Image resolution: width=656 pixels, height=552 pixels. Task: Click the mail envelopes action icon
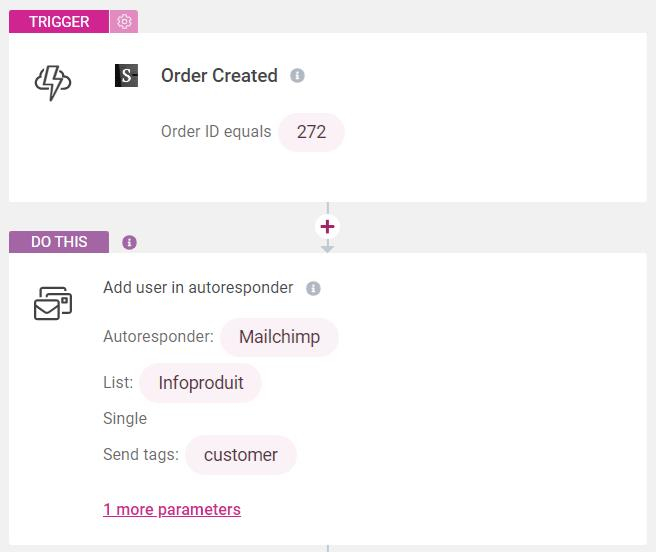(53, 303)
